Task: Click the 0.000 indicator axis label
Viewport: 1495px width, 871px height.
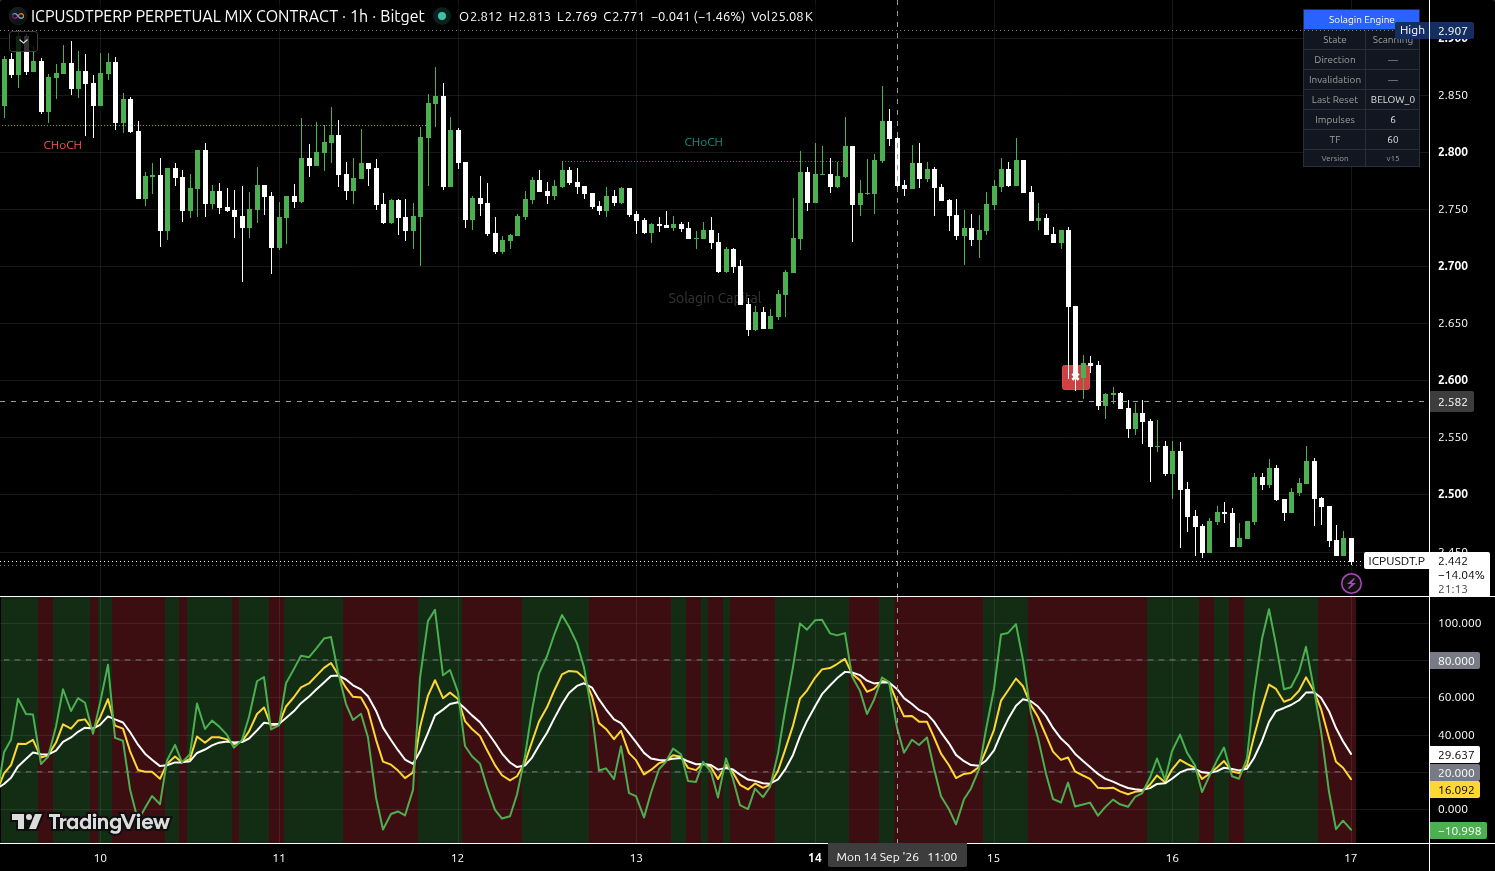Action: 1453,810
